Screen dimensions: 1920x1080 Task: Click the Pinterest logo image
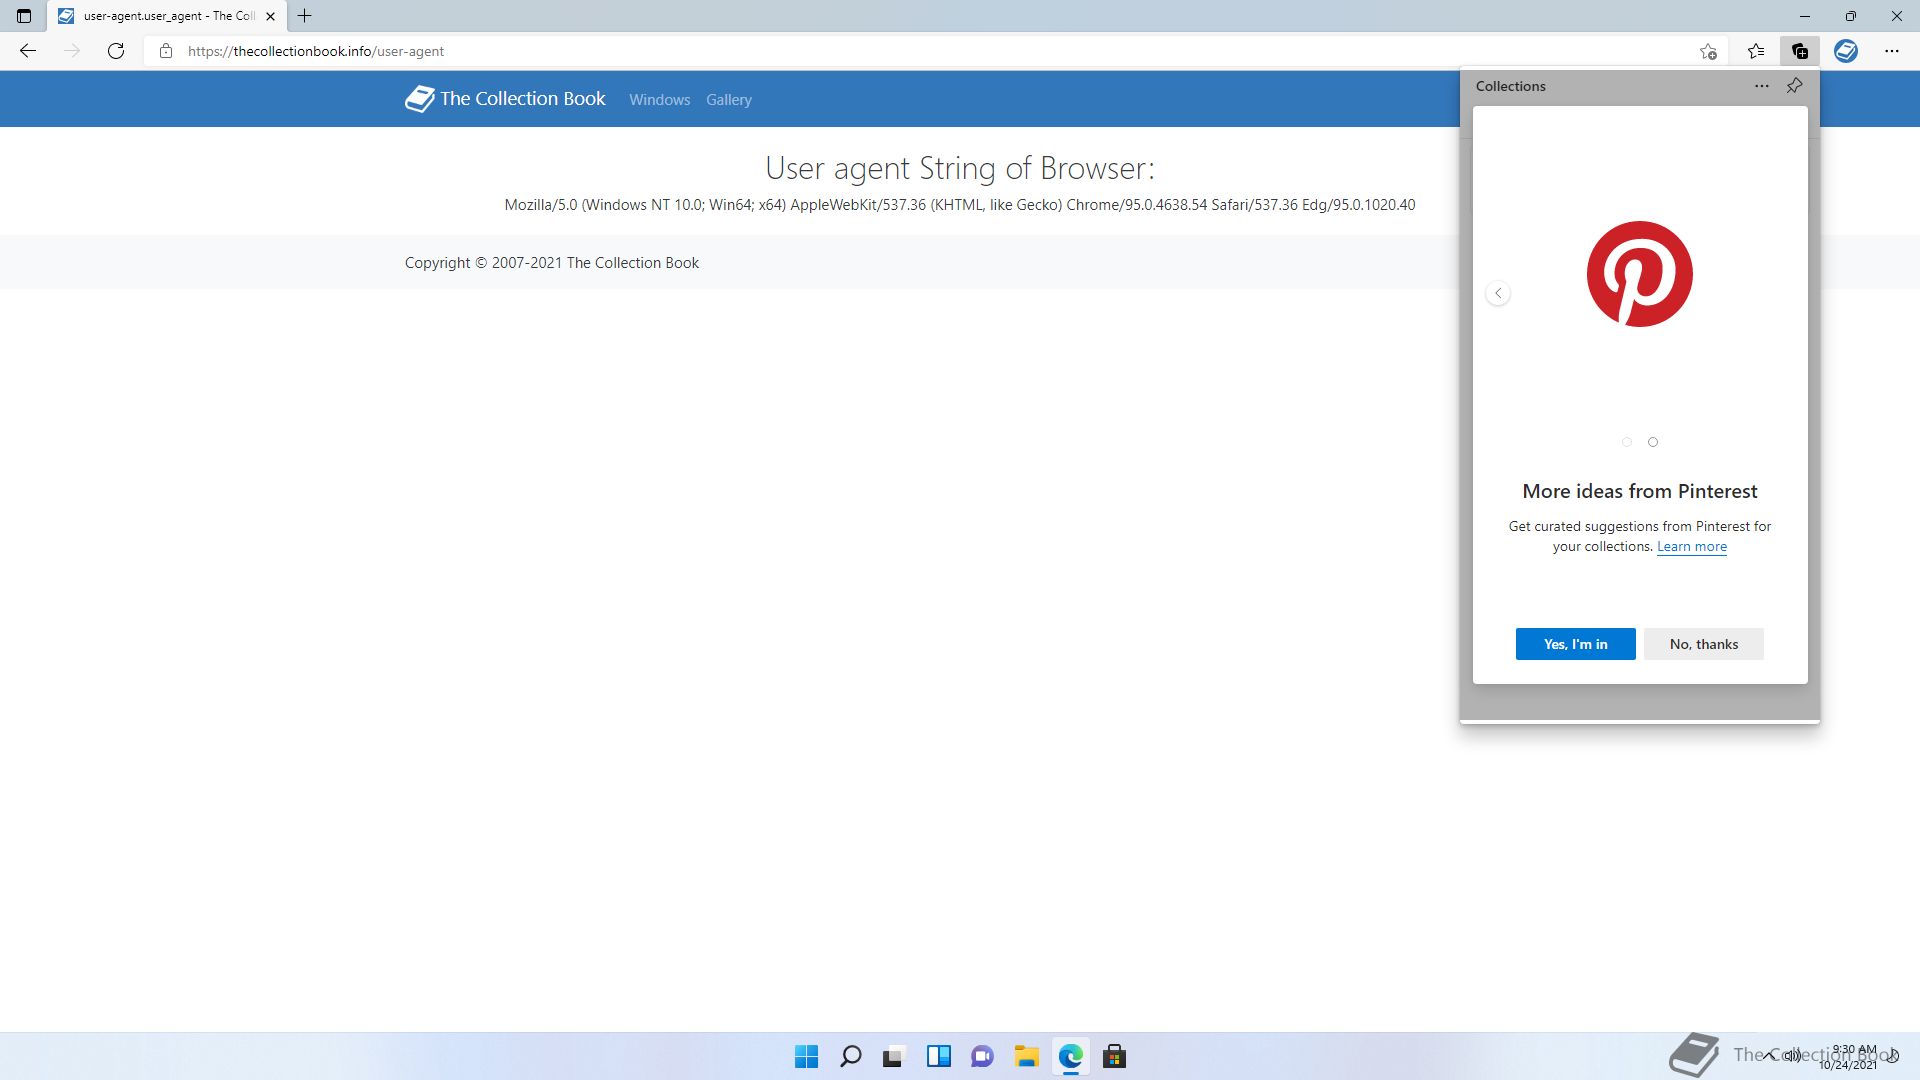pos(1639,274)
